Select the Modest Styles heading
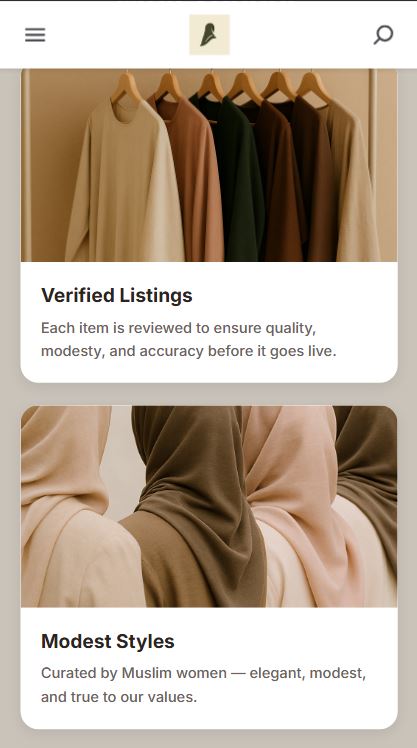Viewport: 417px width, 748px height. pyautogui.click(x=108, y=641)
